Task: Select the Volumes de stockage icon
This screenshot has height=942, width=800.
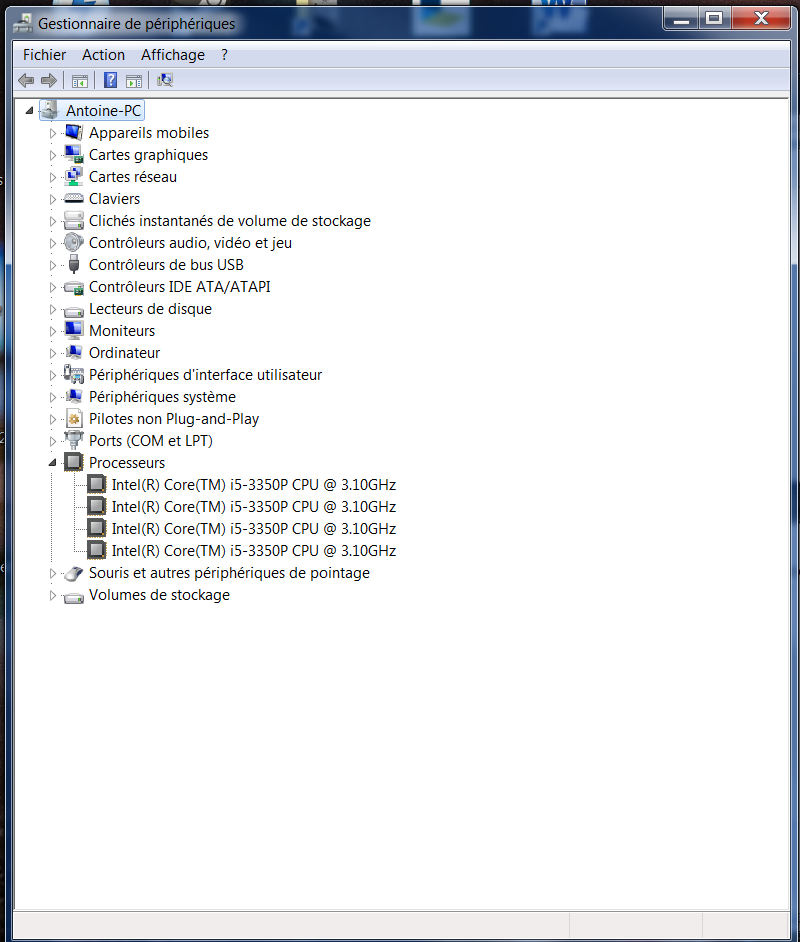Action: pos(74,597)
